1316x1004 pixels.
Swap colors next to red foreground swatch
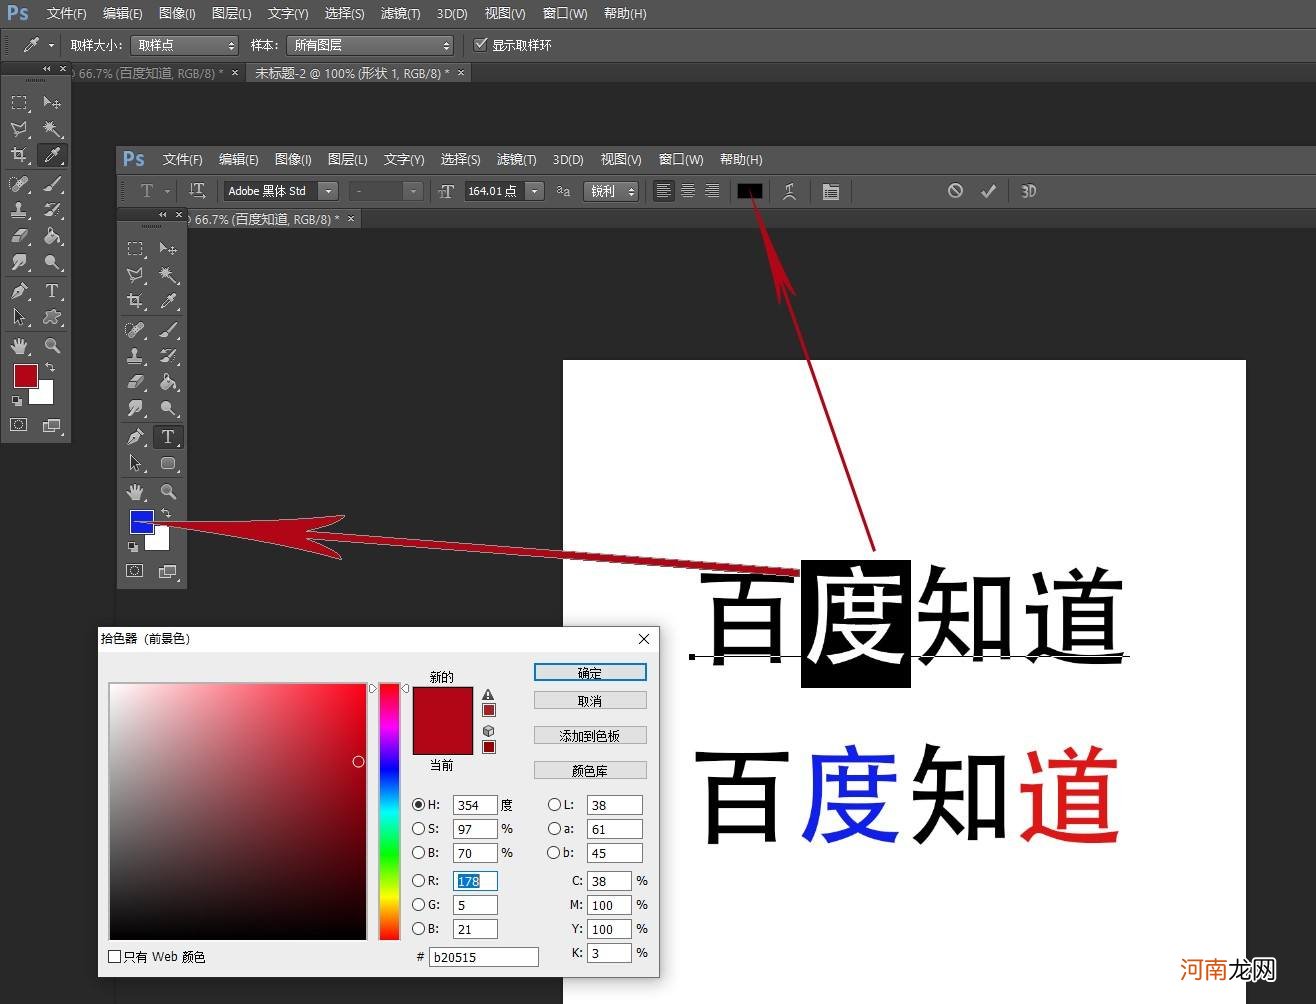pyautogui.click(x=50, y=368)
